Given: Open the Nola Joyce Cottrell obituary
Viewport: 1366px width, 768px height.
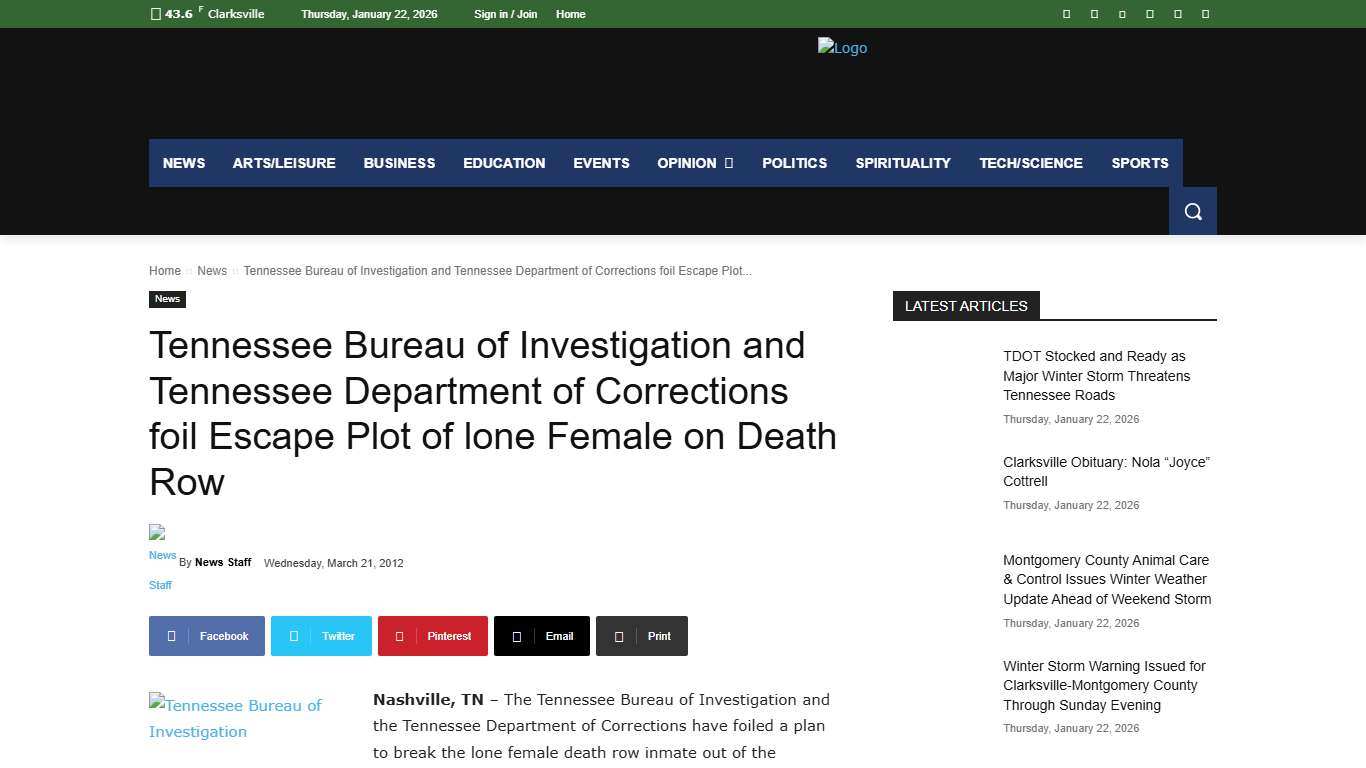Looking at the screenshot, I should click(1106, 471).
